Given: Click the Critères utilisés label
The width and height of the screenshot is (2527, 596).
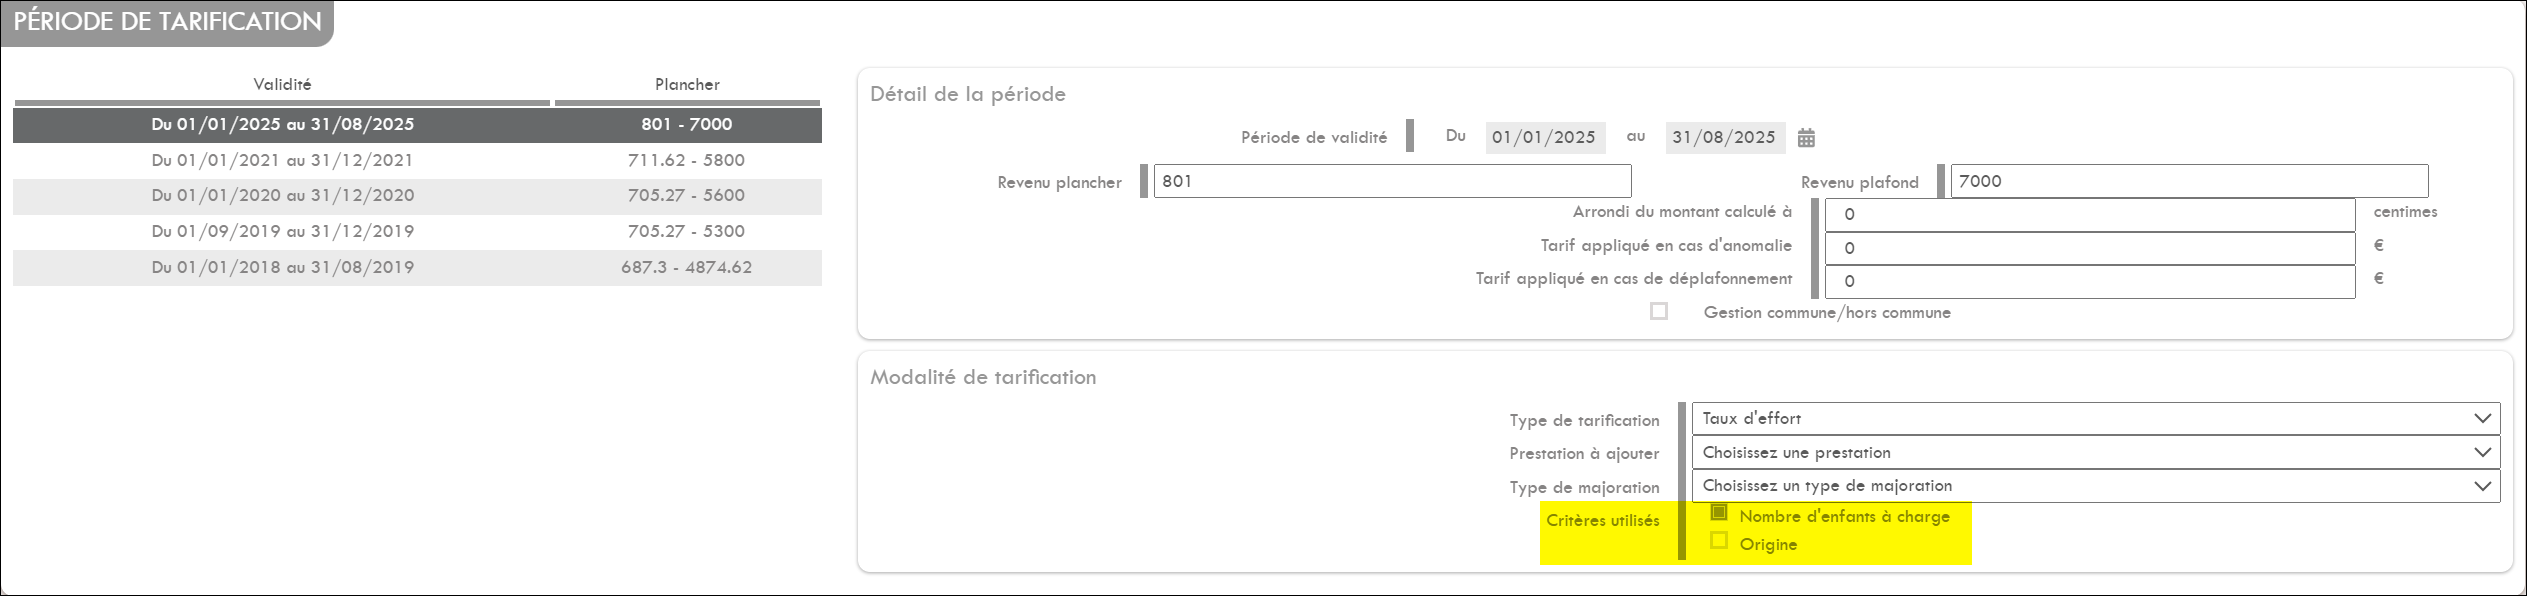Looking at the screenshot, I should (x=1603, y=520).
